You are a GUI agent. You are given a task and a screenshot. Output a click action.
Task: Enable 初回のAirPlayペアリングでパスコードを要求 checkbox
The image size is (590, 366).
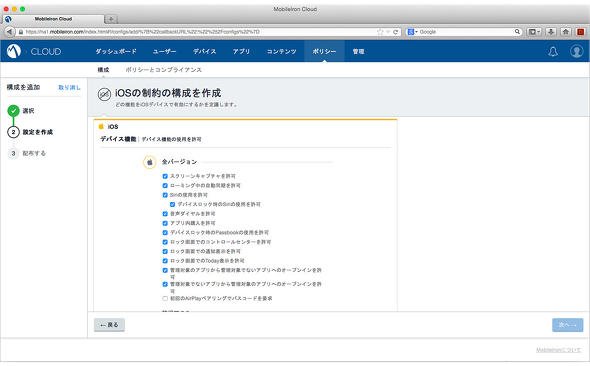(165, 298)
